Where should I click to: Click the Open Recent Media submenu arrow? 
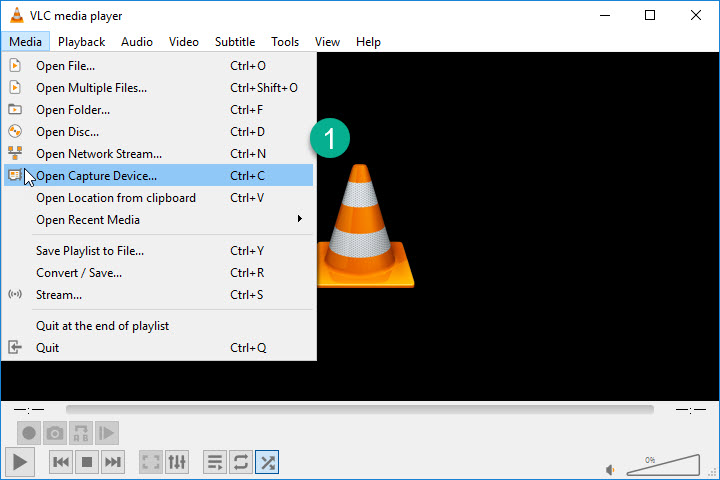tap(299, 219)
